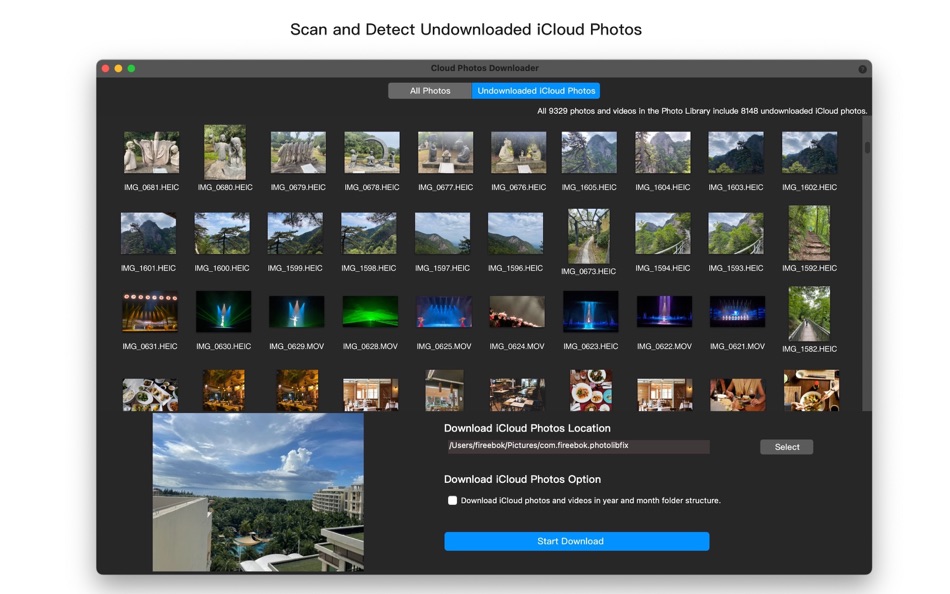Select video thumbnail IMG_0625.MOV
The width and height of the screenshot is (950, 594).
click(444, 312)
